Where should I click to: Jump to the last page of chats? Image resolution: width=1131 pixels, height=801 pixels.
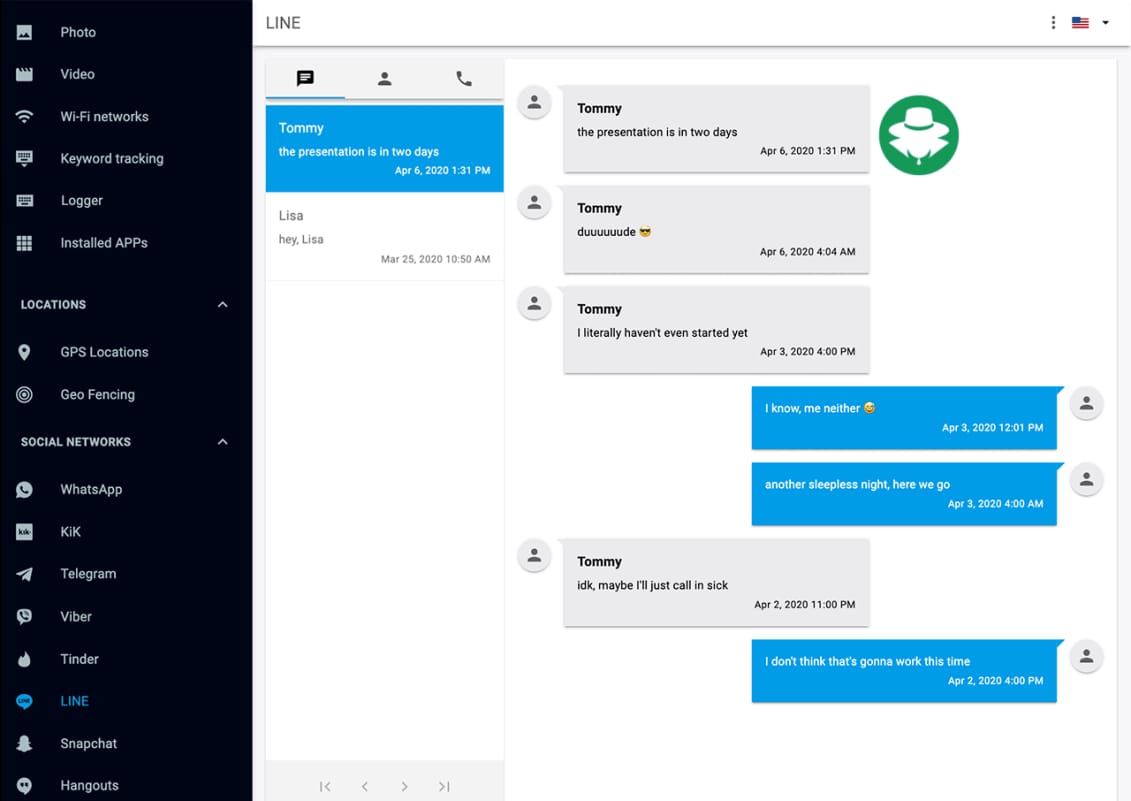click(x=444, y=787)
